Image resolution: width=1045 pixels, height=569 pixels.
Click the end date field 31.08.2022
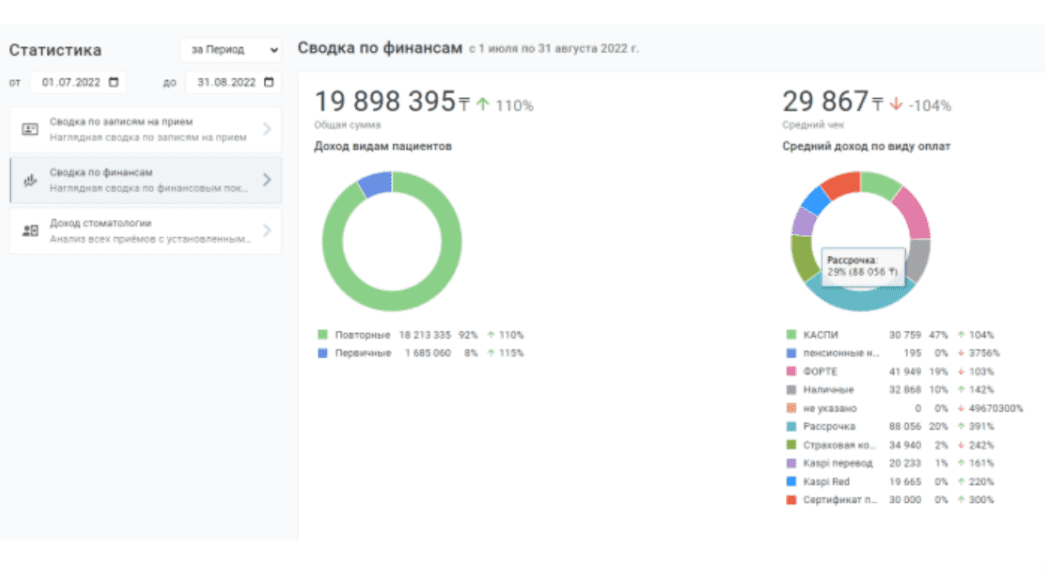226,82
